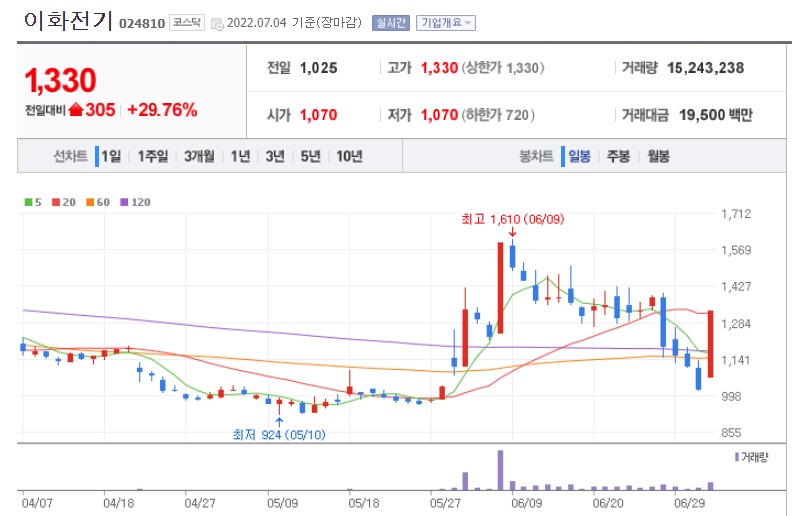Click the 봉차트 label
This screenshot has width=792, height=516.
click(x=536, y=156)
